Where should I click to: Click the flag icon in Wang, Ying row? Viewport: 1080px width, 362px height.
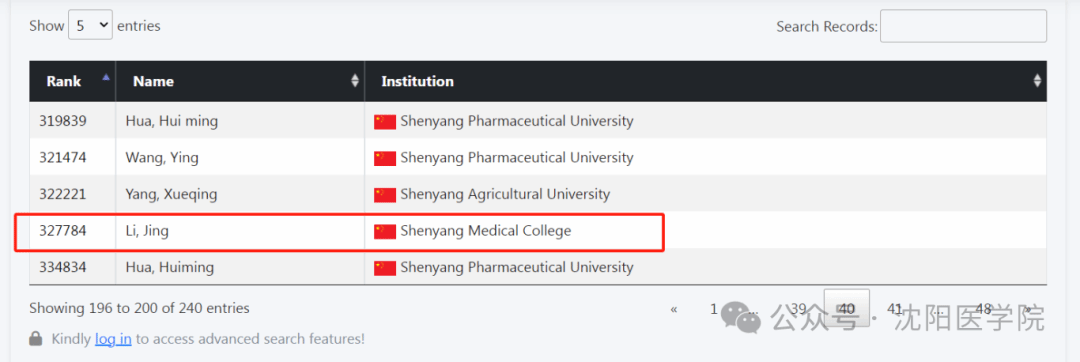click(x=385, y=158)
